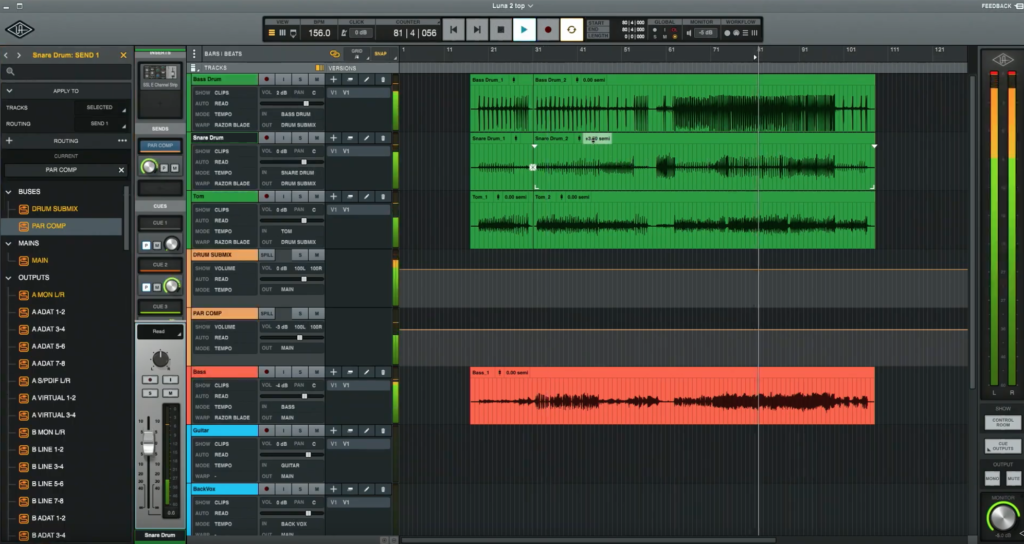
Task: Solo the DRUM SUBMIX bus
Action: (300, 255)
